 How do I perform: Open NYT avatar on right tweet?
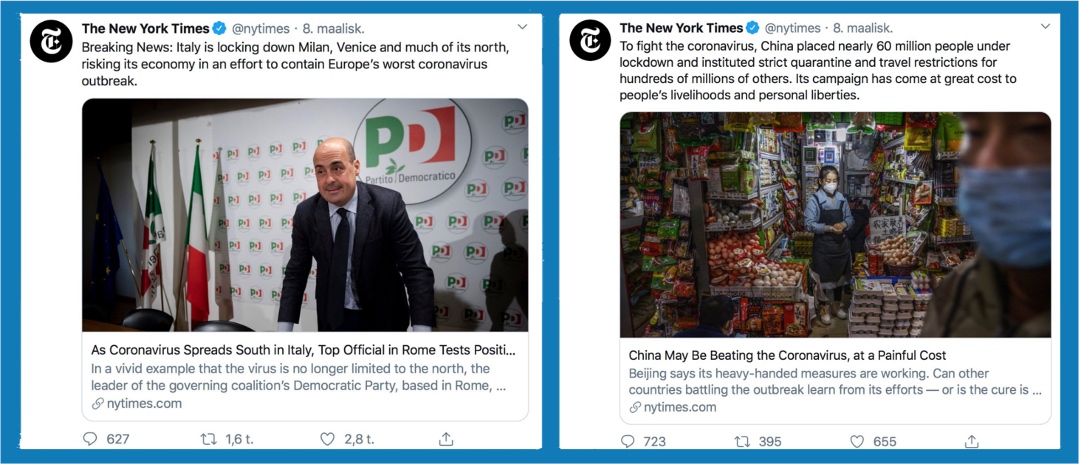coord(589,40)
